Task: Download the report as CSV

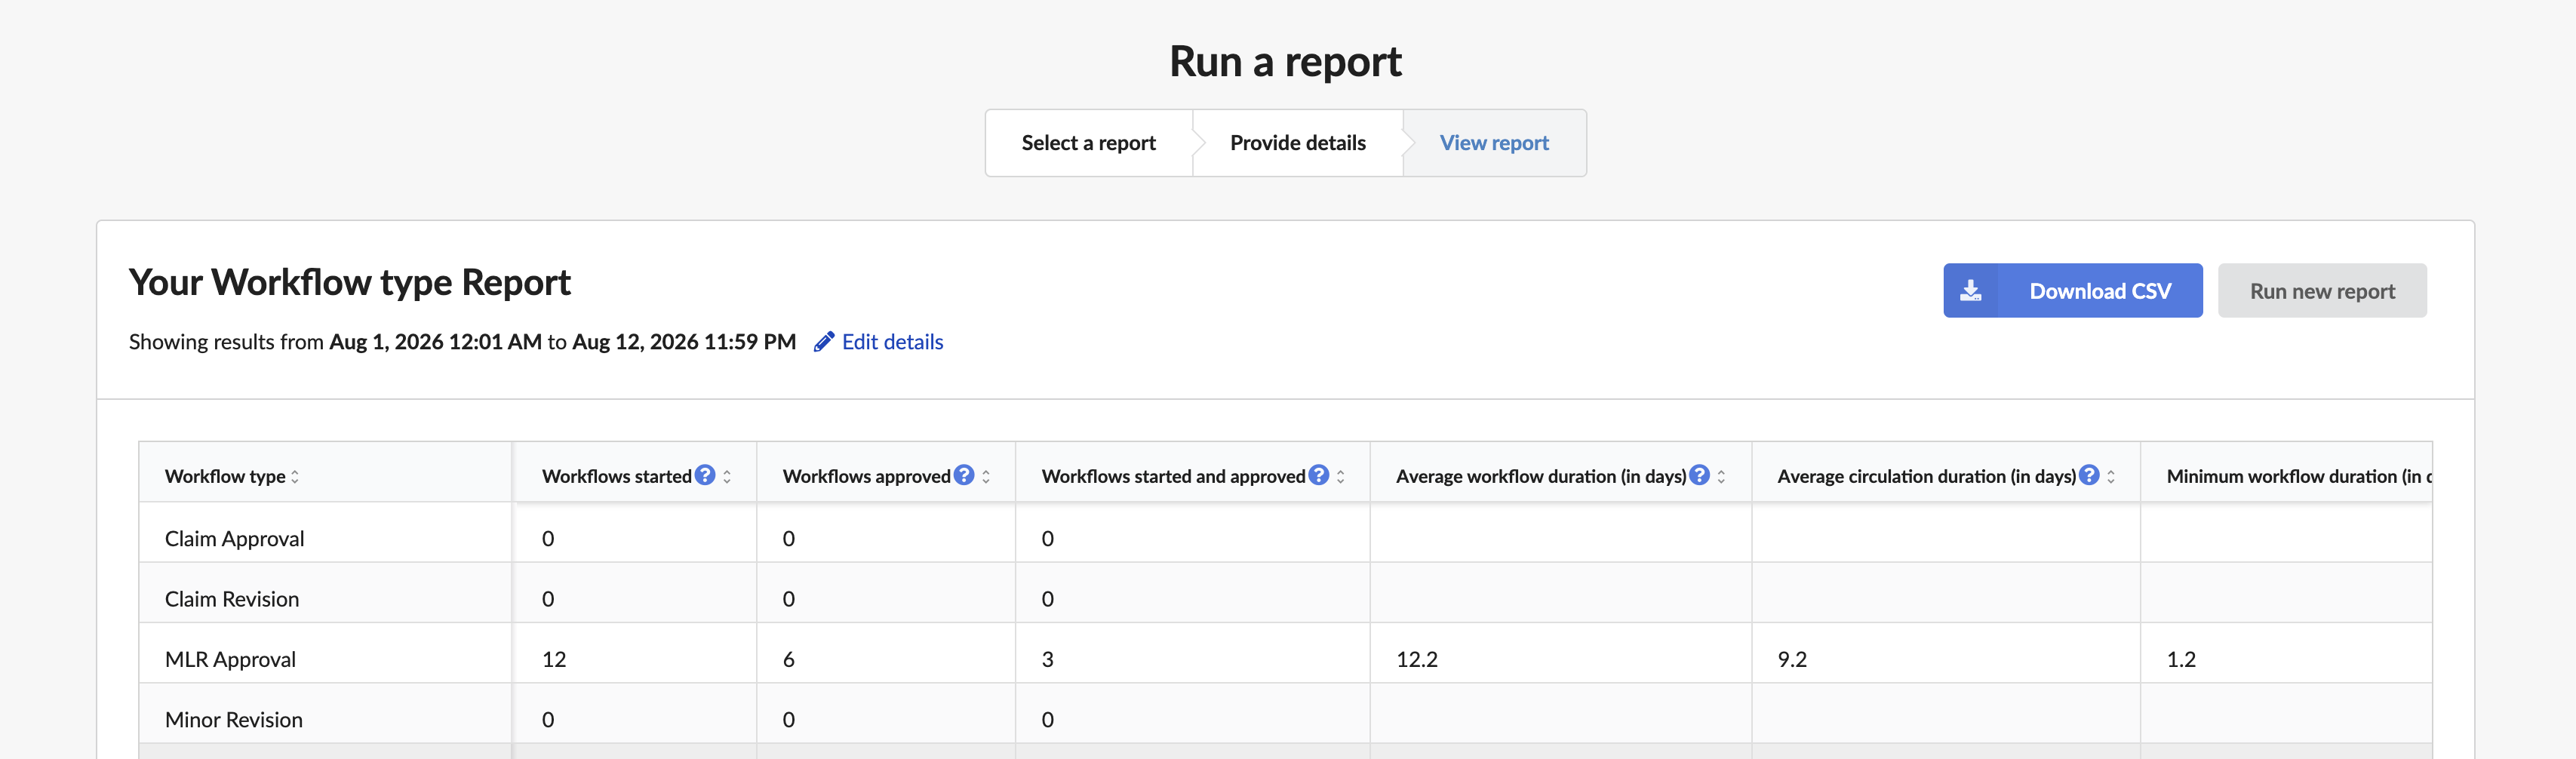Action: (2073, 291)
